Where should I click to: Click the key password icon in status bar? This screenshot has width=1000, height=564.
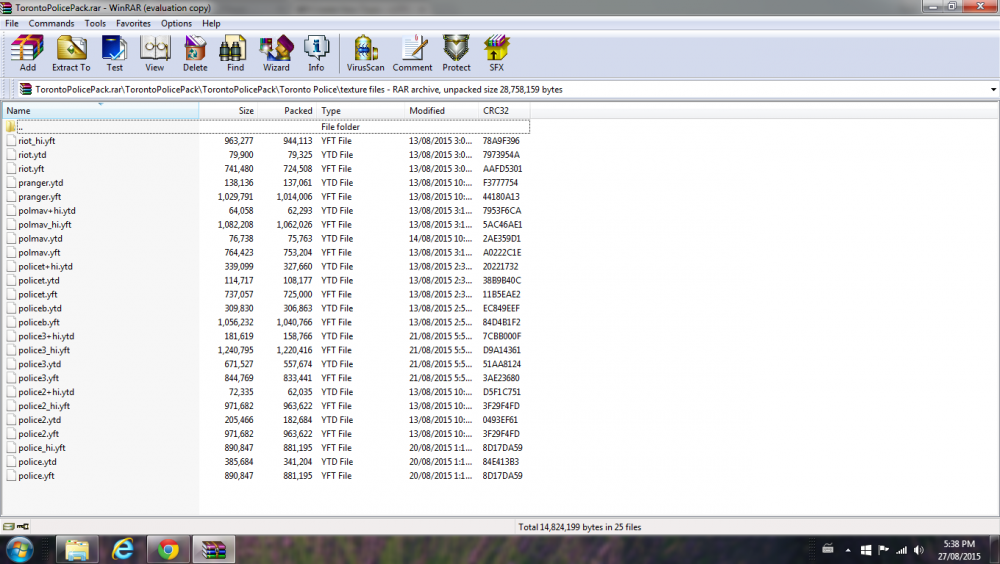click(23, 527)
